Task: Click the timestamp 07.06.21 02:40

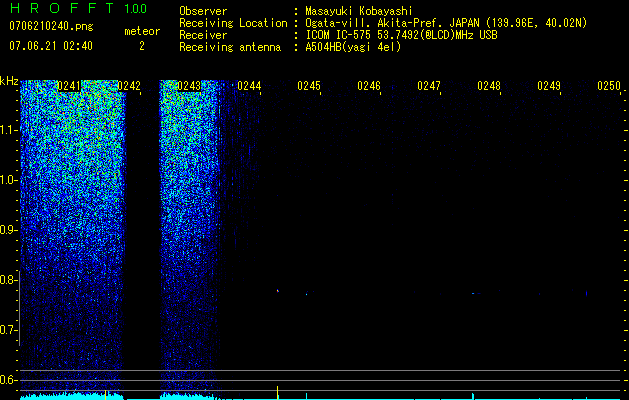Action: (x=51, y=46)
